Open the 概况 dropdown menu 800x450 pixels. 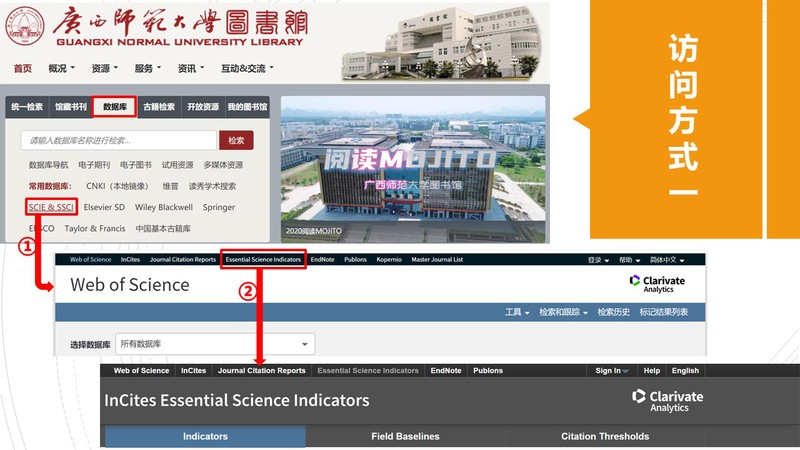[x=62, y=69]
